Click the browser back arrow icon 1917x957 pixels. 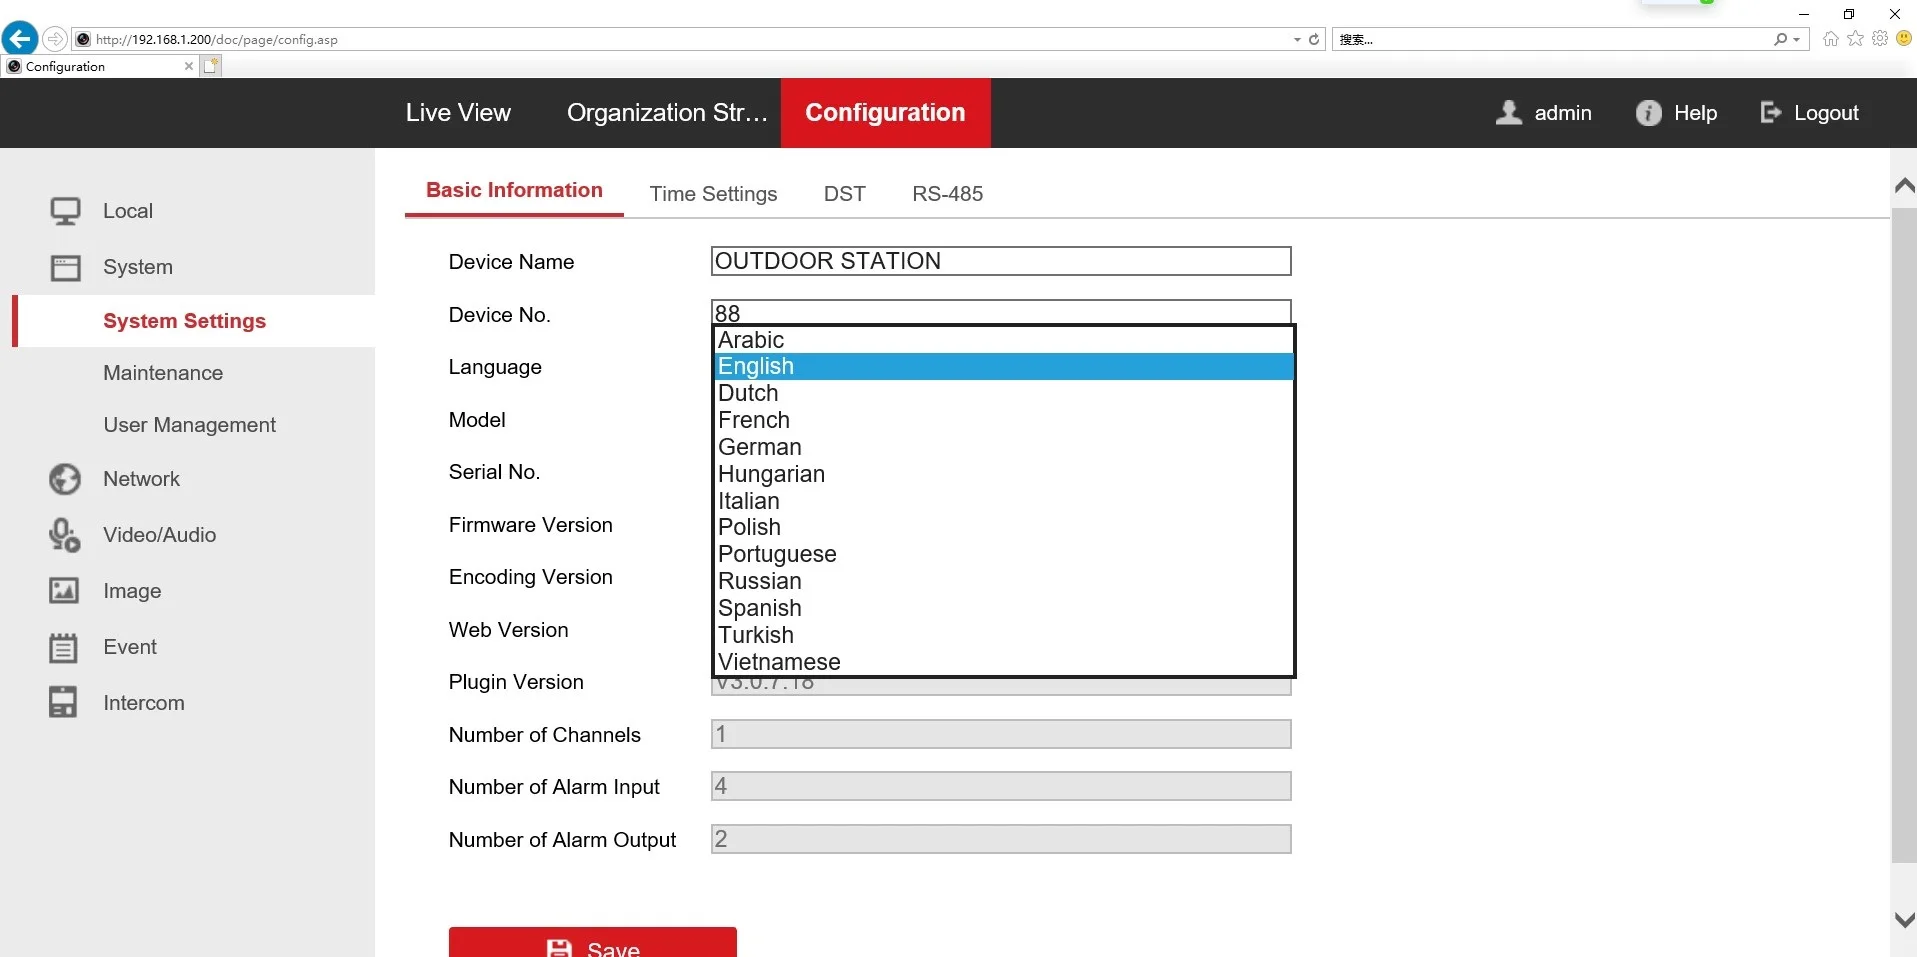(20, 39)
